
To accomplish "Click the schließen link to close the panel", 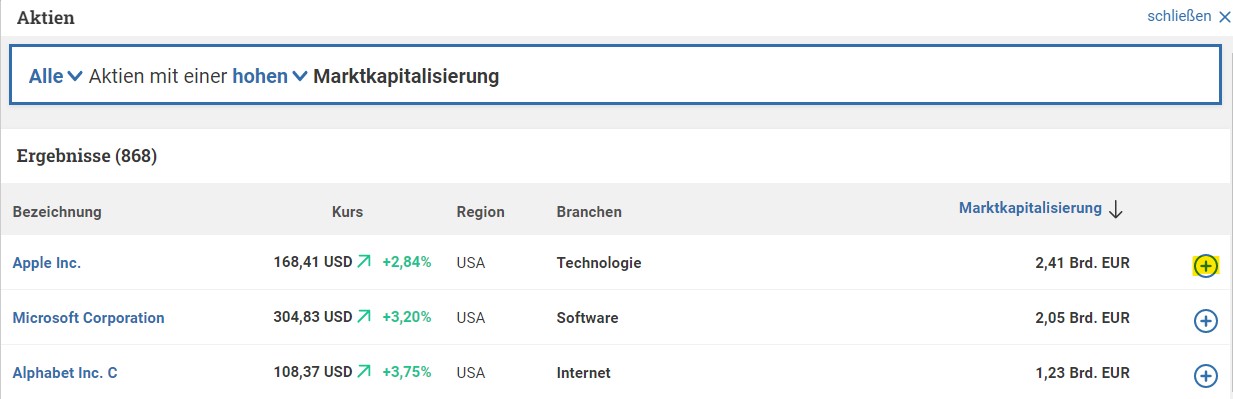I will [1180, 16].
